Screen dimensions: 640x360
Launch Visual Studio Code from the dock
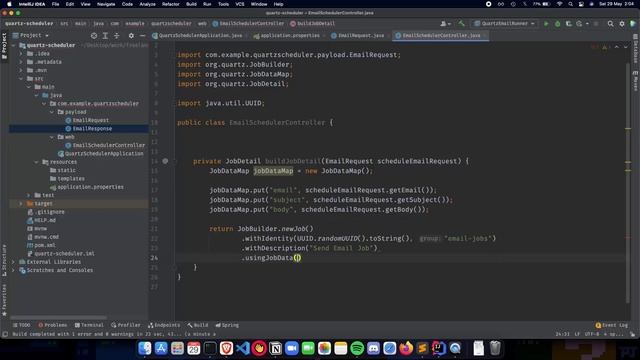coord(242,348)
